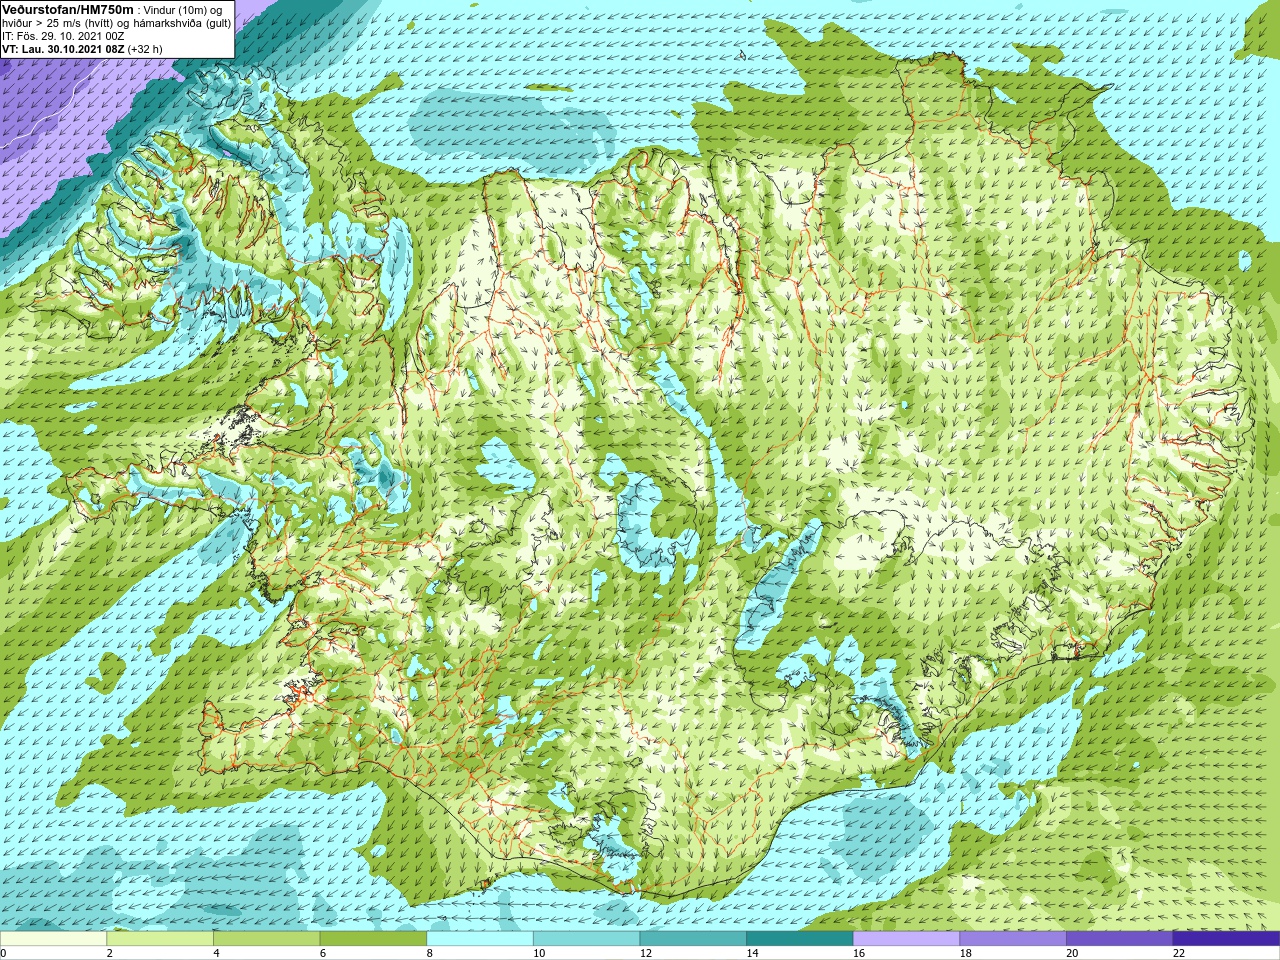Viewport: 1280px width, 960px height.
Task: Click the 'VT: Lau. 30.10.2021 08Z (+32 h)' line
Action: [82, 49]
